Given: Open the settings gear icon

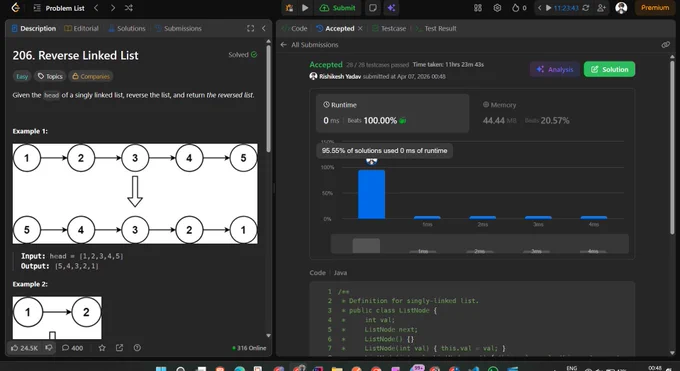Looking at the screenshot, I should coord(497,8).
